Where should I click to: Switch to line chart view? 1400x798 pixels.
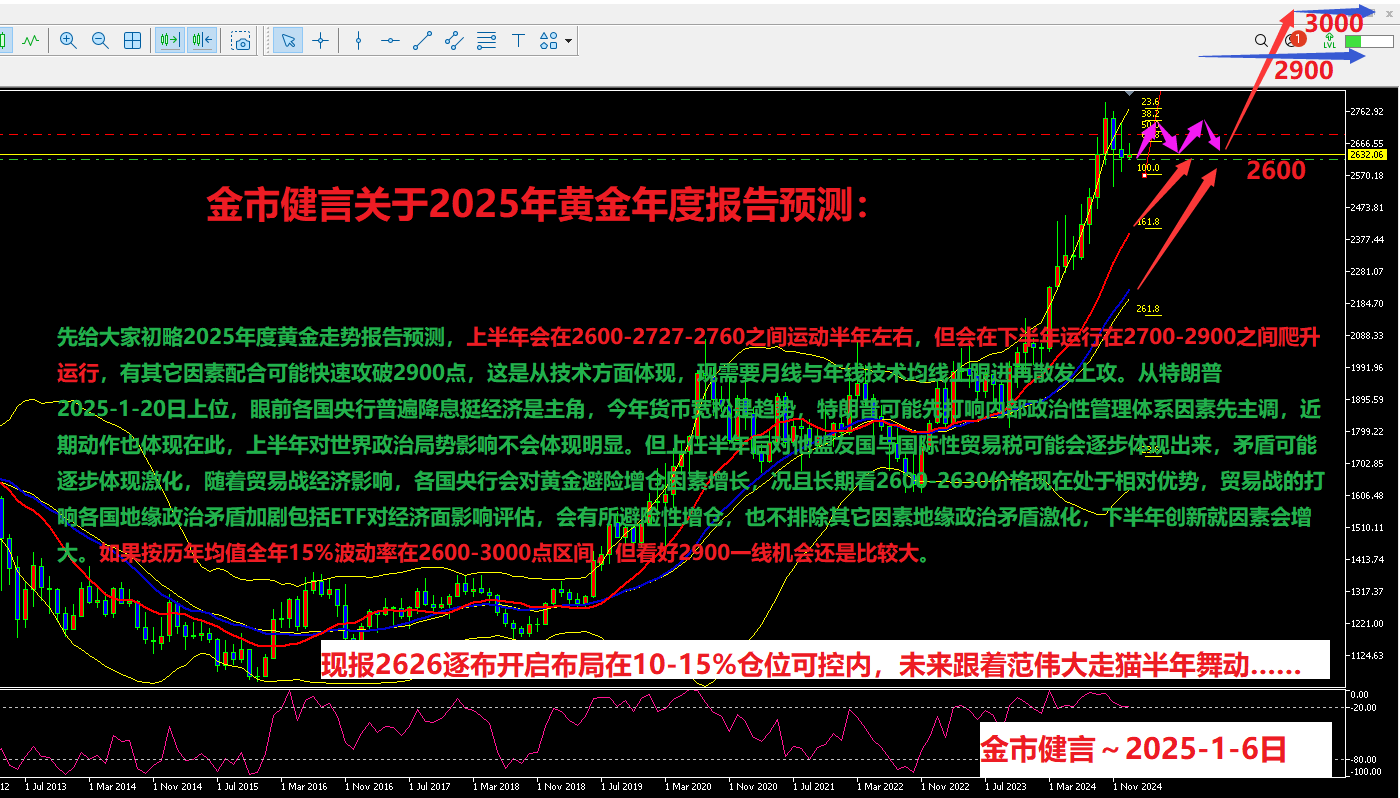[31, 41]
